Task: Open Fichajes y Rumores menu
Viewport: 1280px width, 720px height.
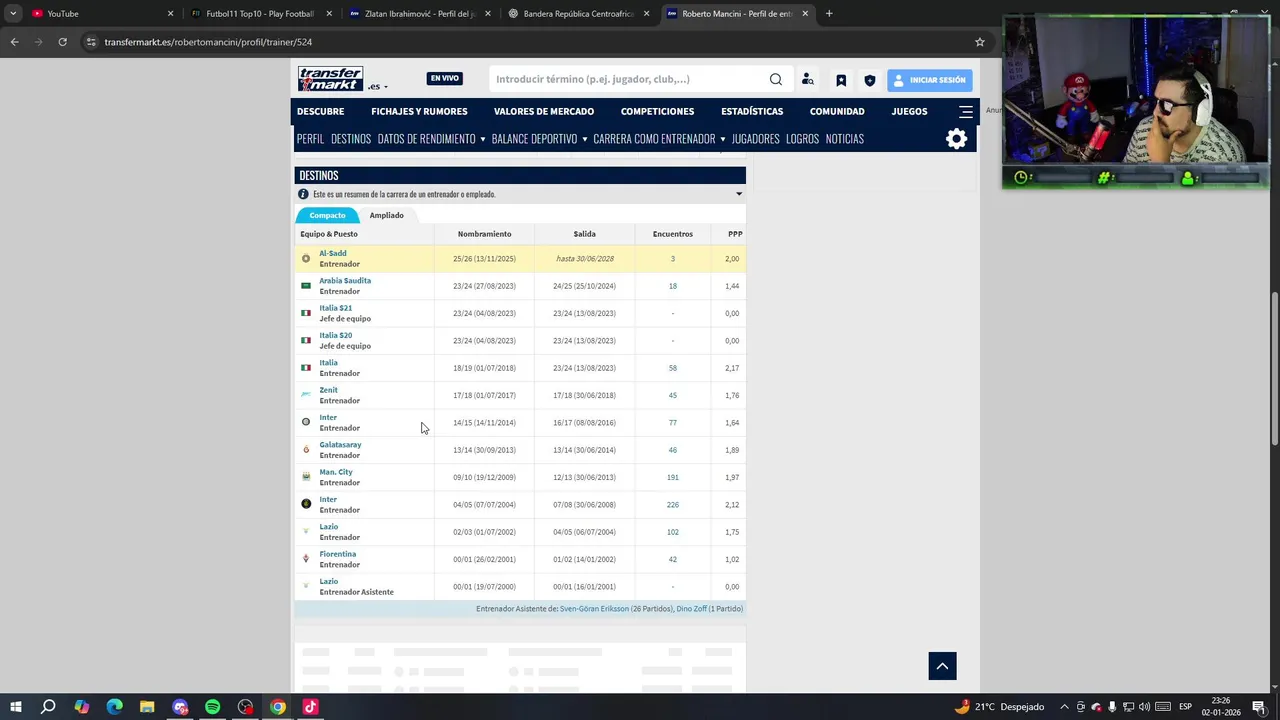Action: click(x=419, y=111)
